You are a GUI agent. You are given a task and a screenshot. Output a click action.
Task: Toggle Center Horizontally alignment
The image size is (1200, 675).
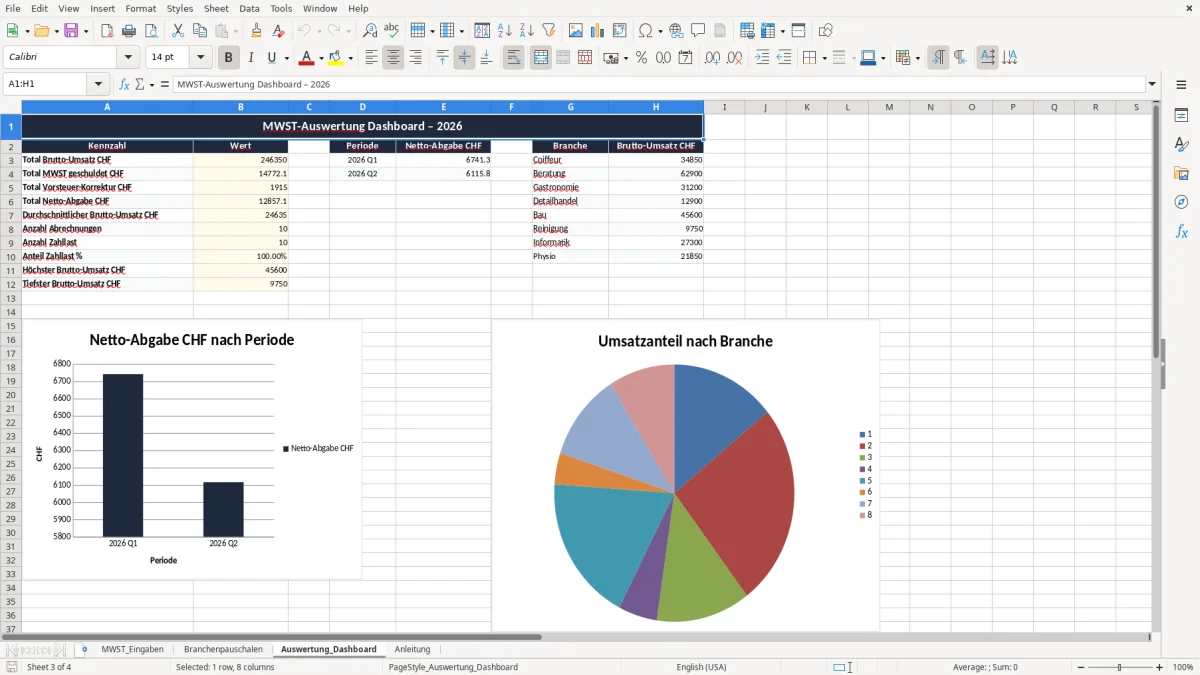pos(393,58)
